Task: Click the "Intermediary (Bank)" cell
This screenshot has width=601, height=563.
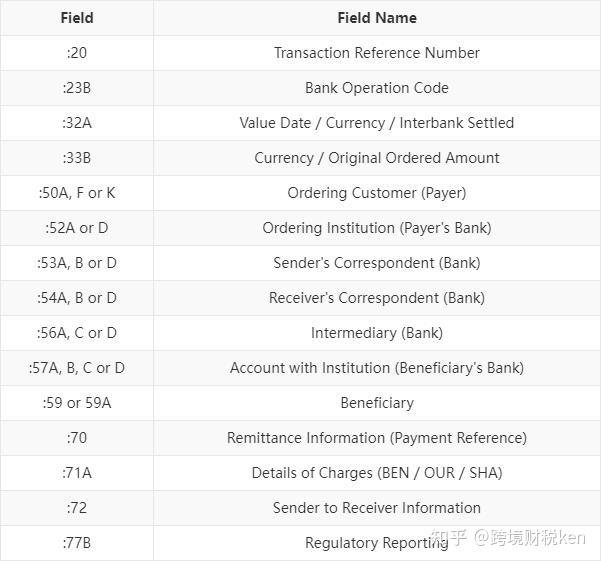Action: coord(377,333)
